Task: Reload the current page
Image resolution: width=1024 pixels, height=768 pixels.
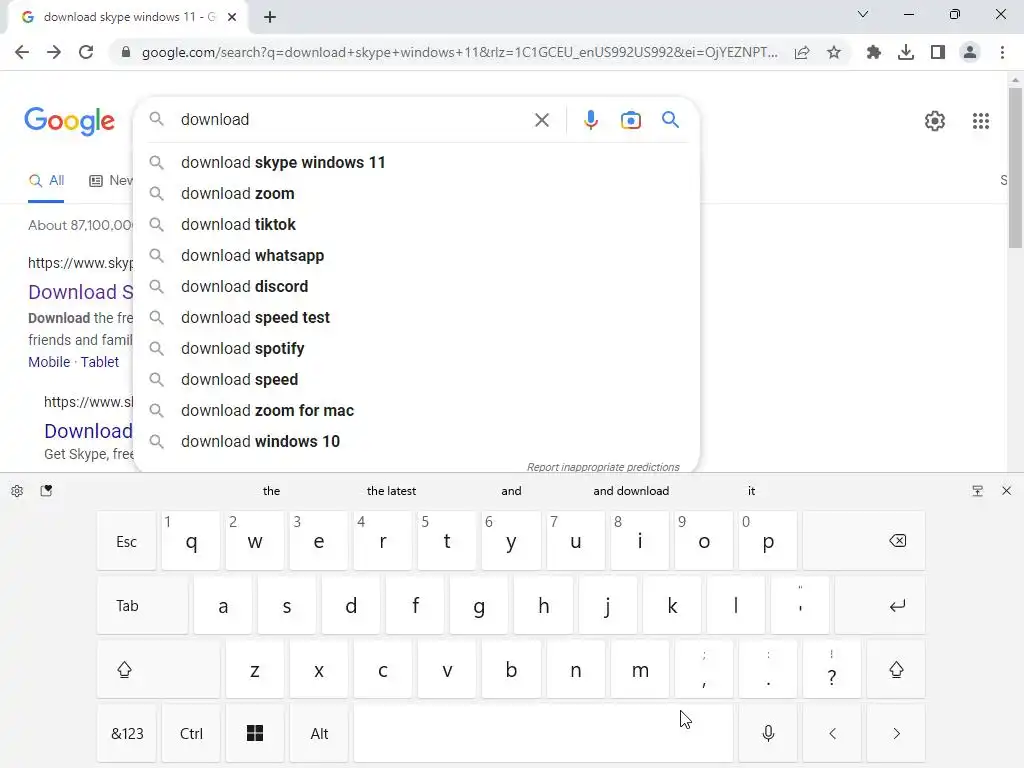Action: [x=86, y=52]
